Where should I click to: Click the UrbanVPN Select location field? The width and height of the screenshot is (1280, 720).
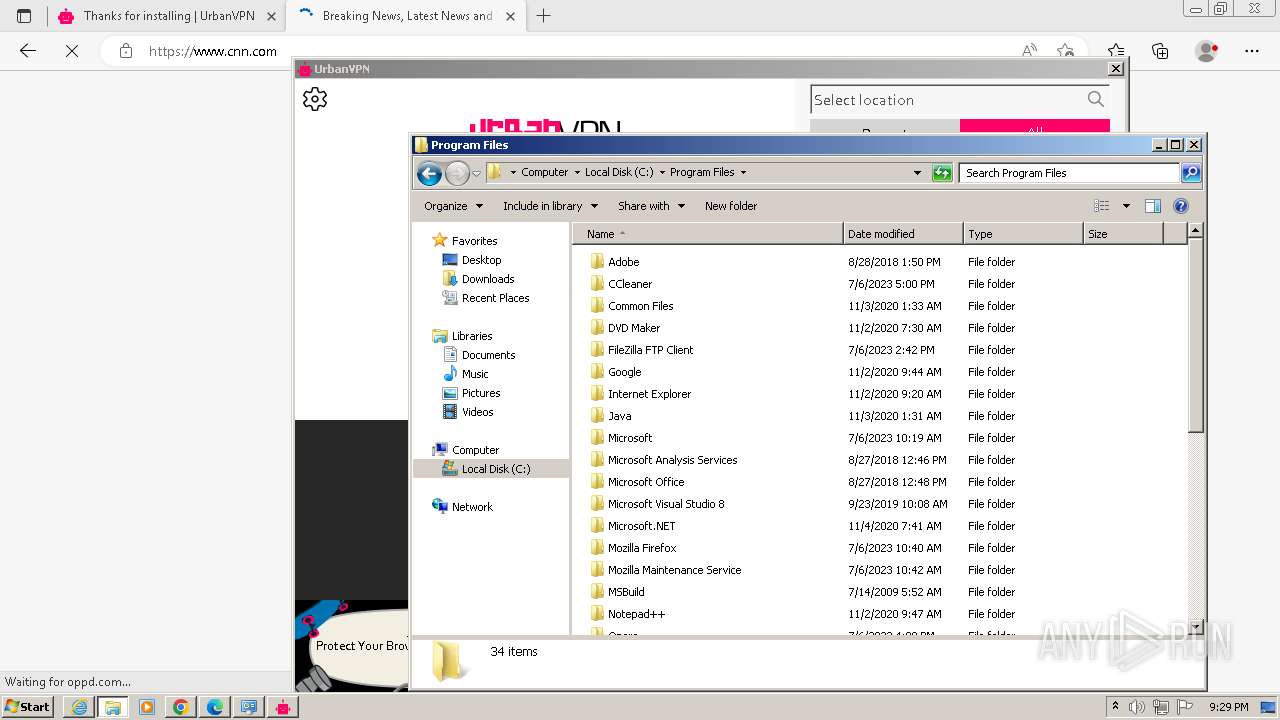tap(947, 99)
